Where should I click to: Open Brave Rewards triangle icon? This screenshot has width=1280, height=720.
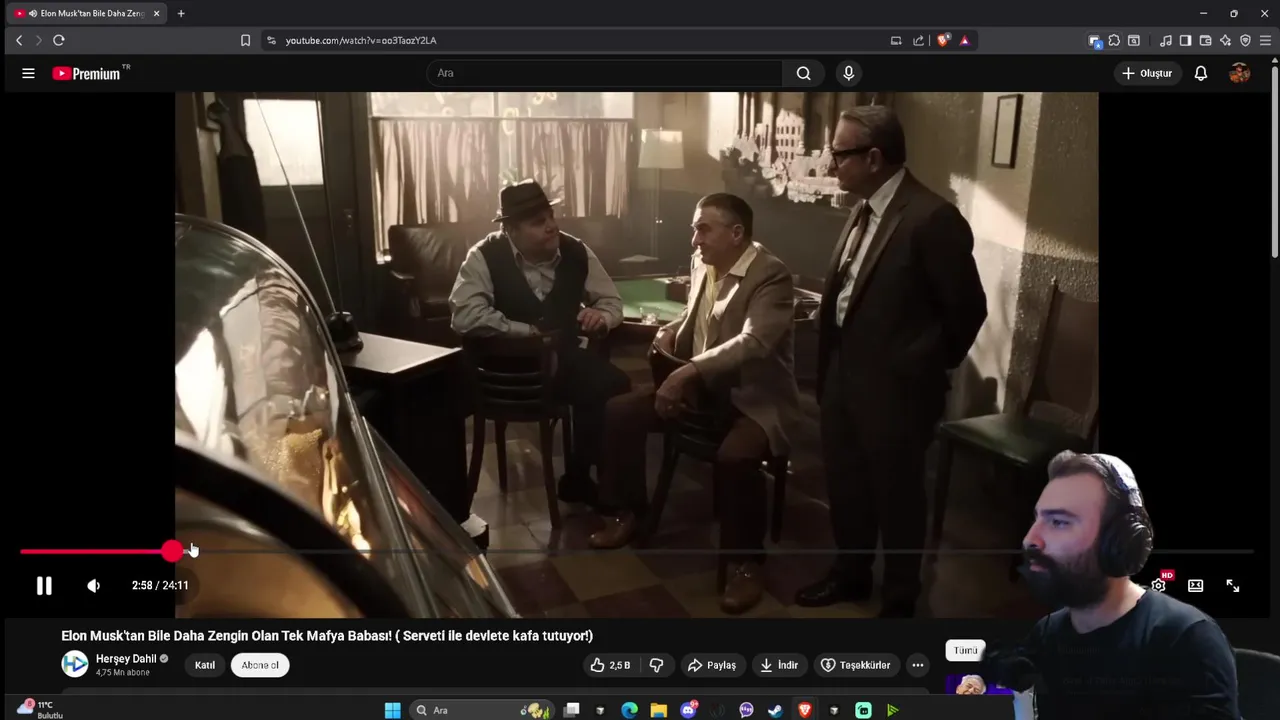point(964,40)
